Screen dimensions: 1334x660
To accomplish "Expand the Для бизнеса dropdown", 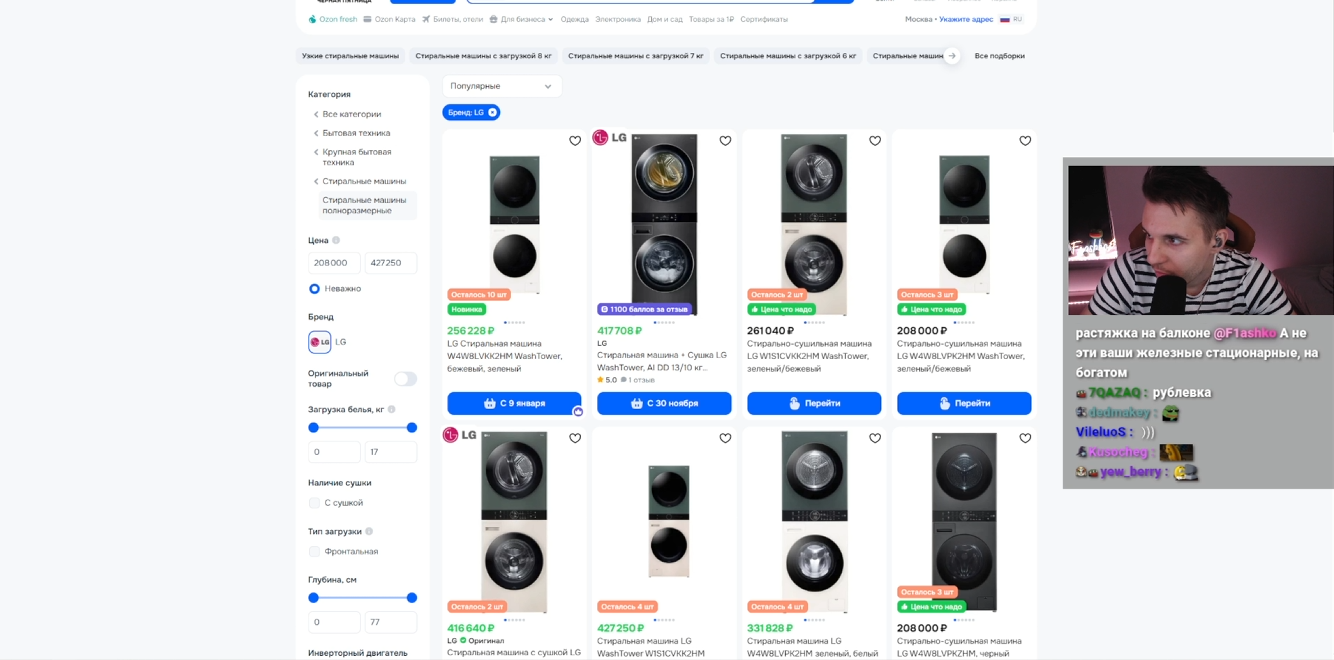I will pos(521,19).
